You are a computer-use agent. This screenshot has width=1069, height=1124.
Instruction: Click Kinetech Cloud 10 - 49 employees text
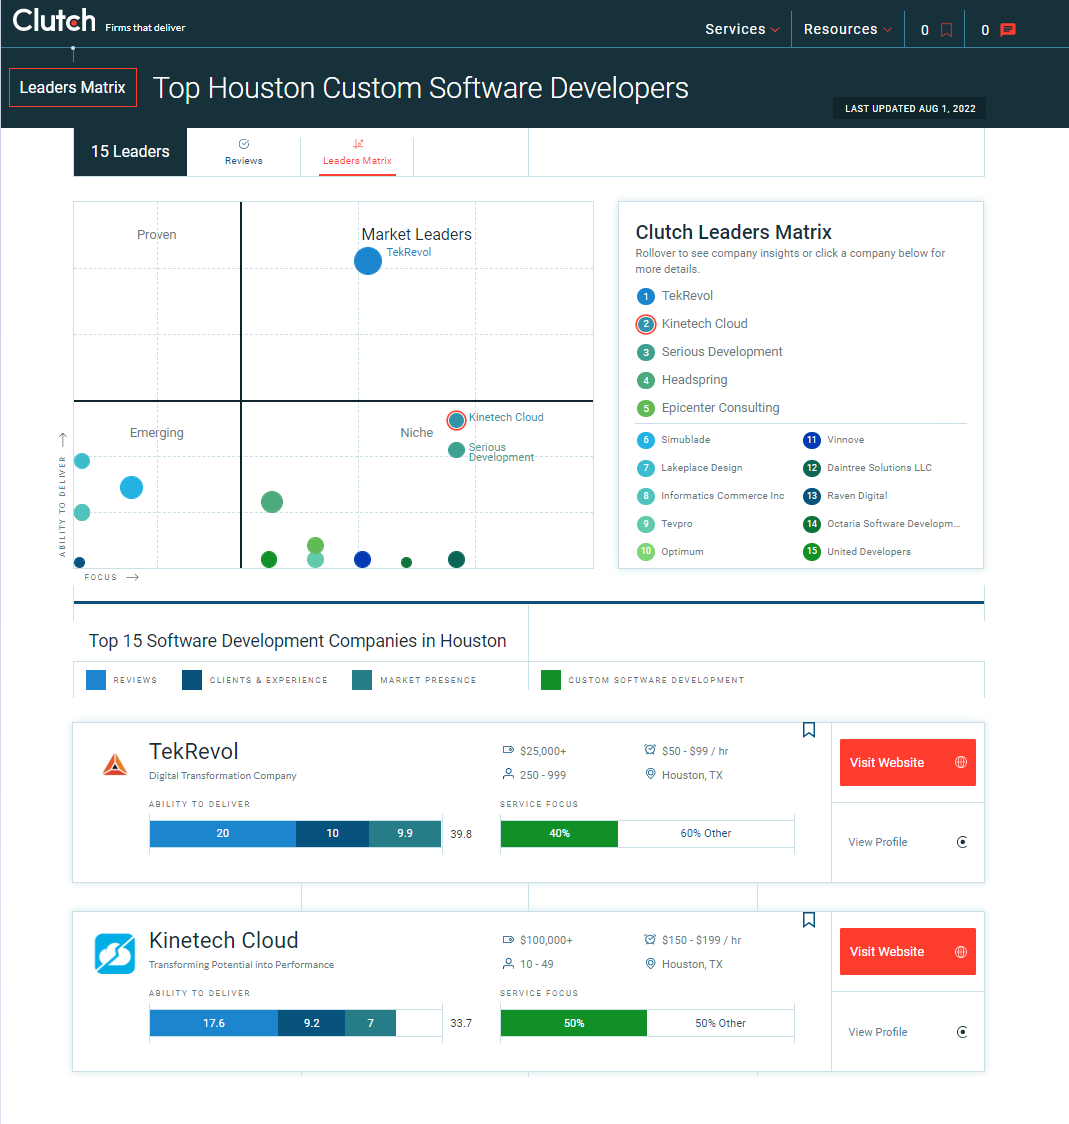point(537,965)
